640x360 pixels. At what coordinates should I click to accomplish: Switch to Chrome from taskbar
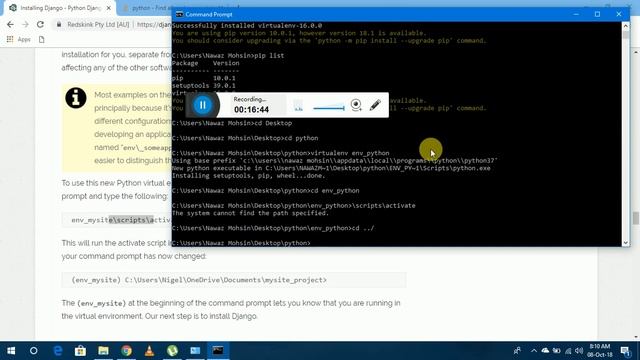127,351
